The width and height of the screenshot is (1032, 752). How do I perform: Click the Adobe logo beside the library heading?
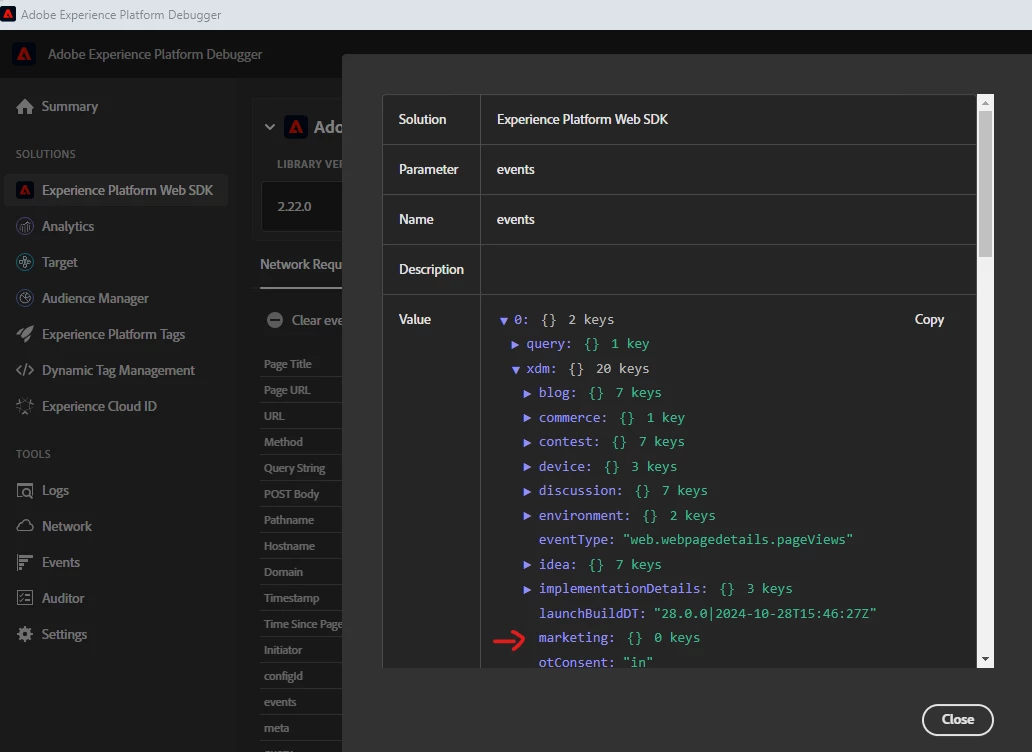tap(296, 127)
